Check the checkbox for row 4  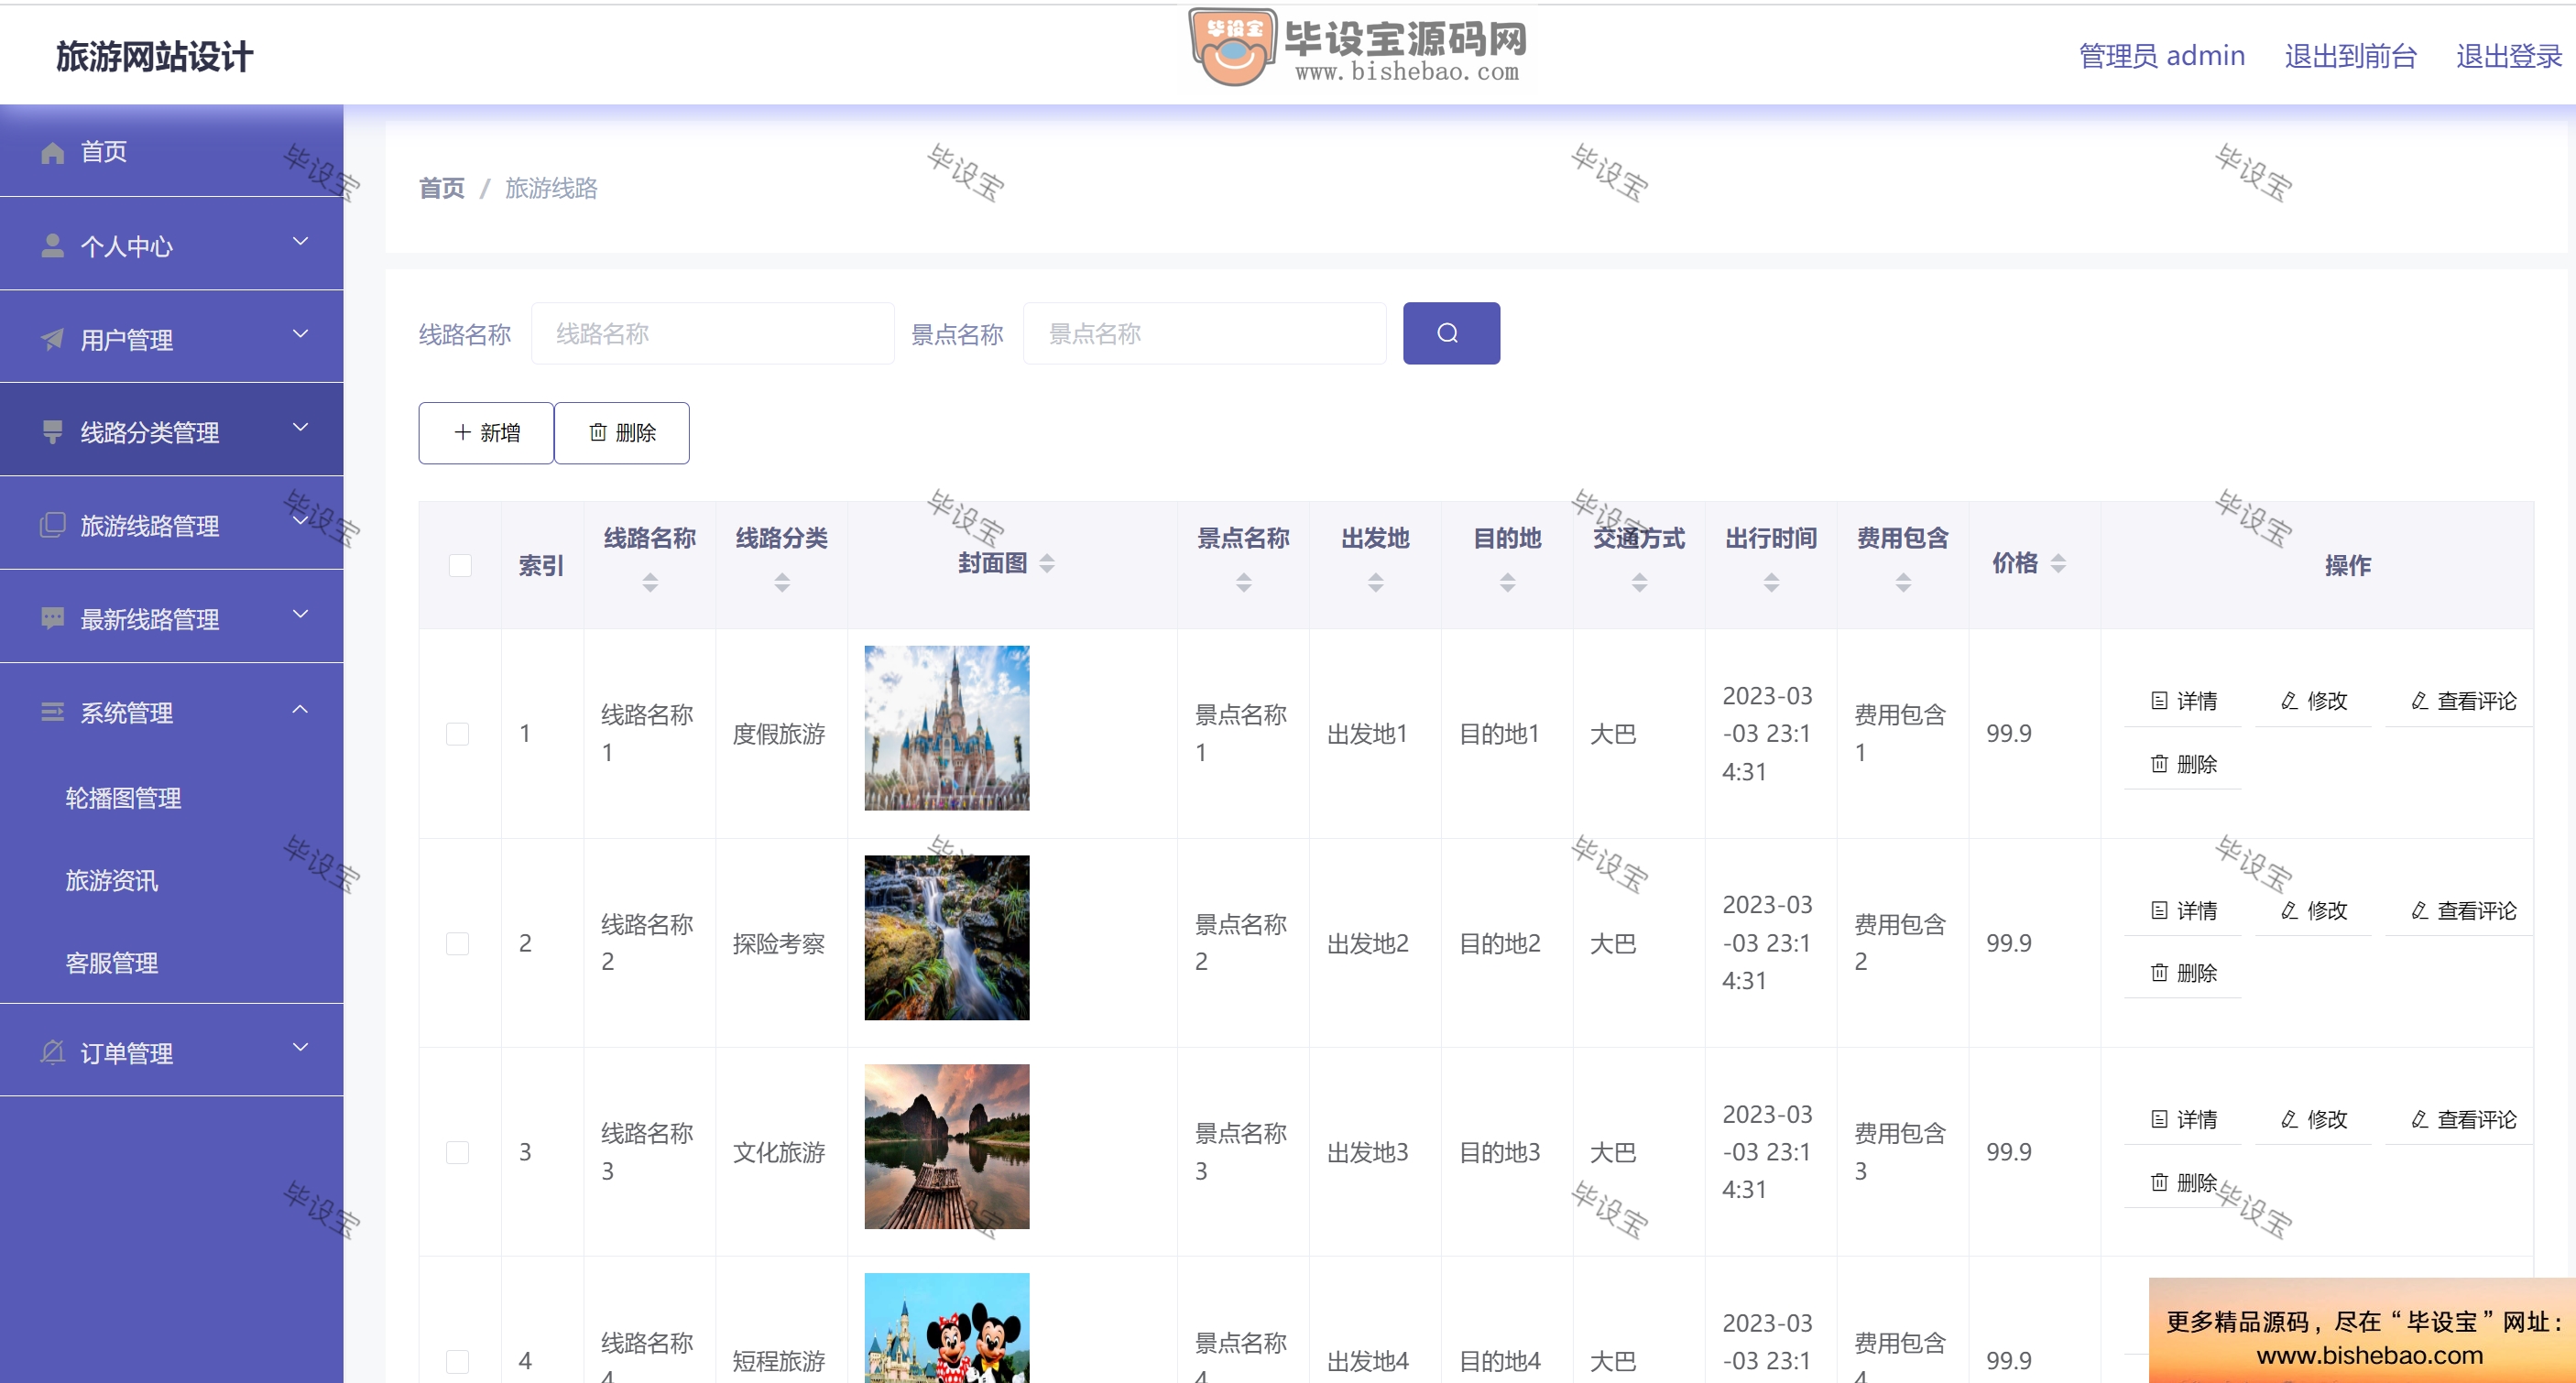[x=457, y=1361]
